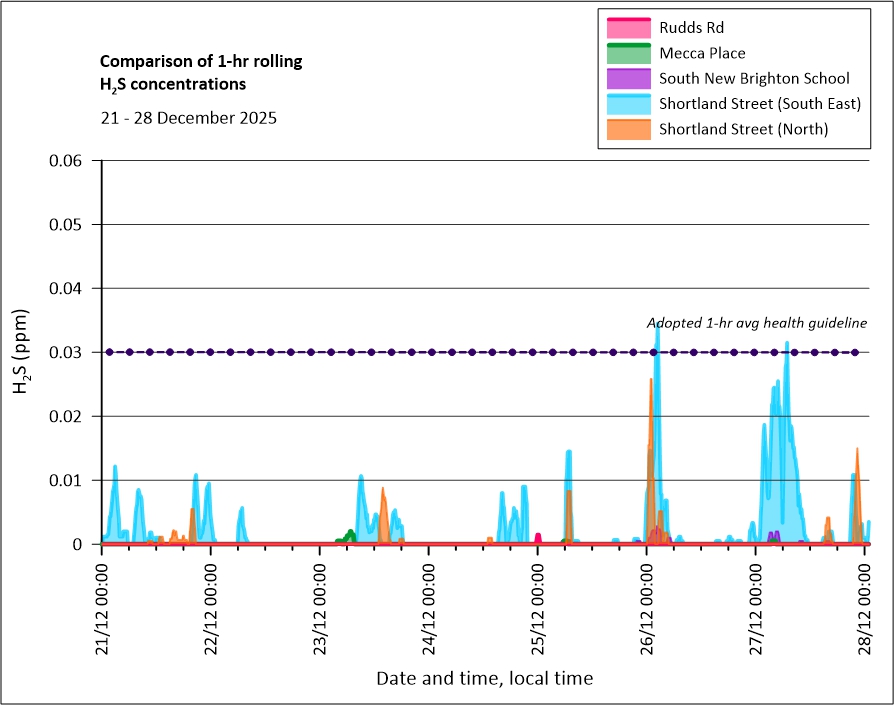The width and height of the screenshot is (894, 705).
Task: Select the Shortland Street (North) orange swatch
Action: tap(627, 129)
